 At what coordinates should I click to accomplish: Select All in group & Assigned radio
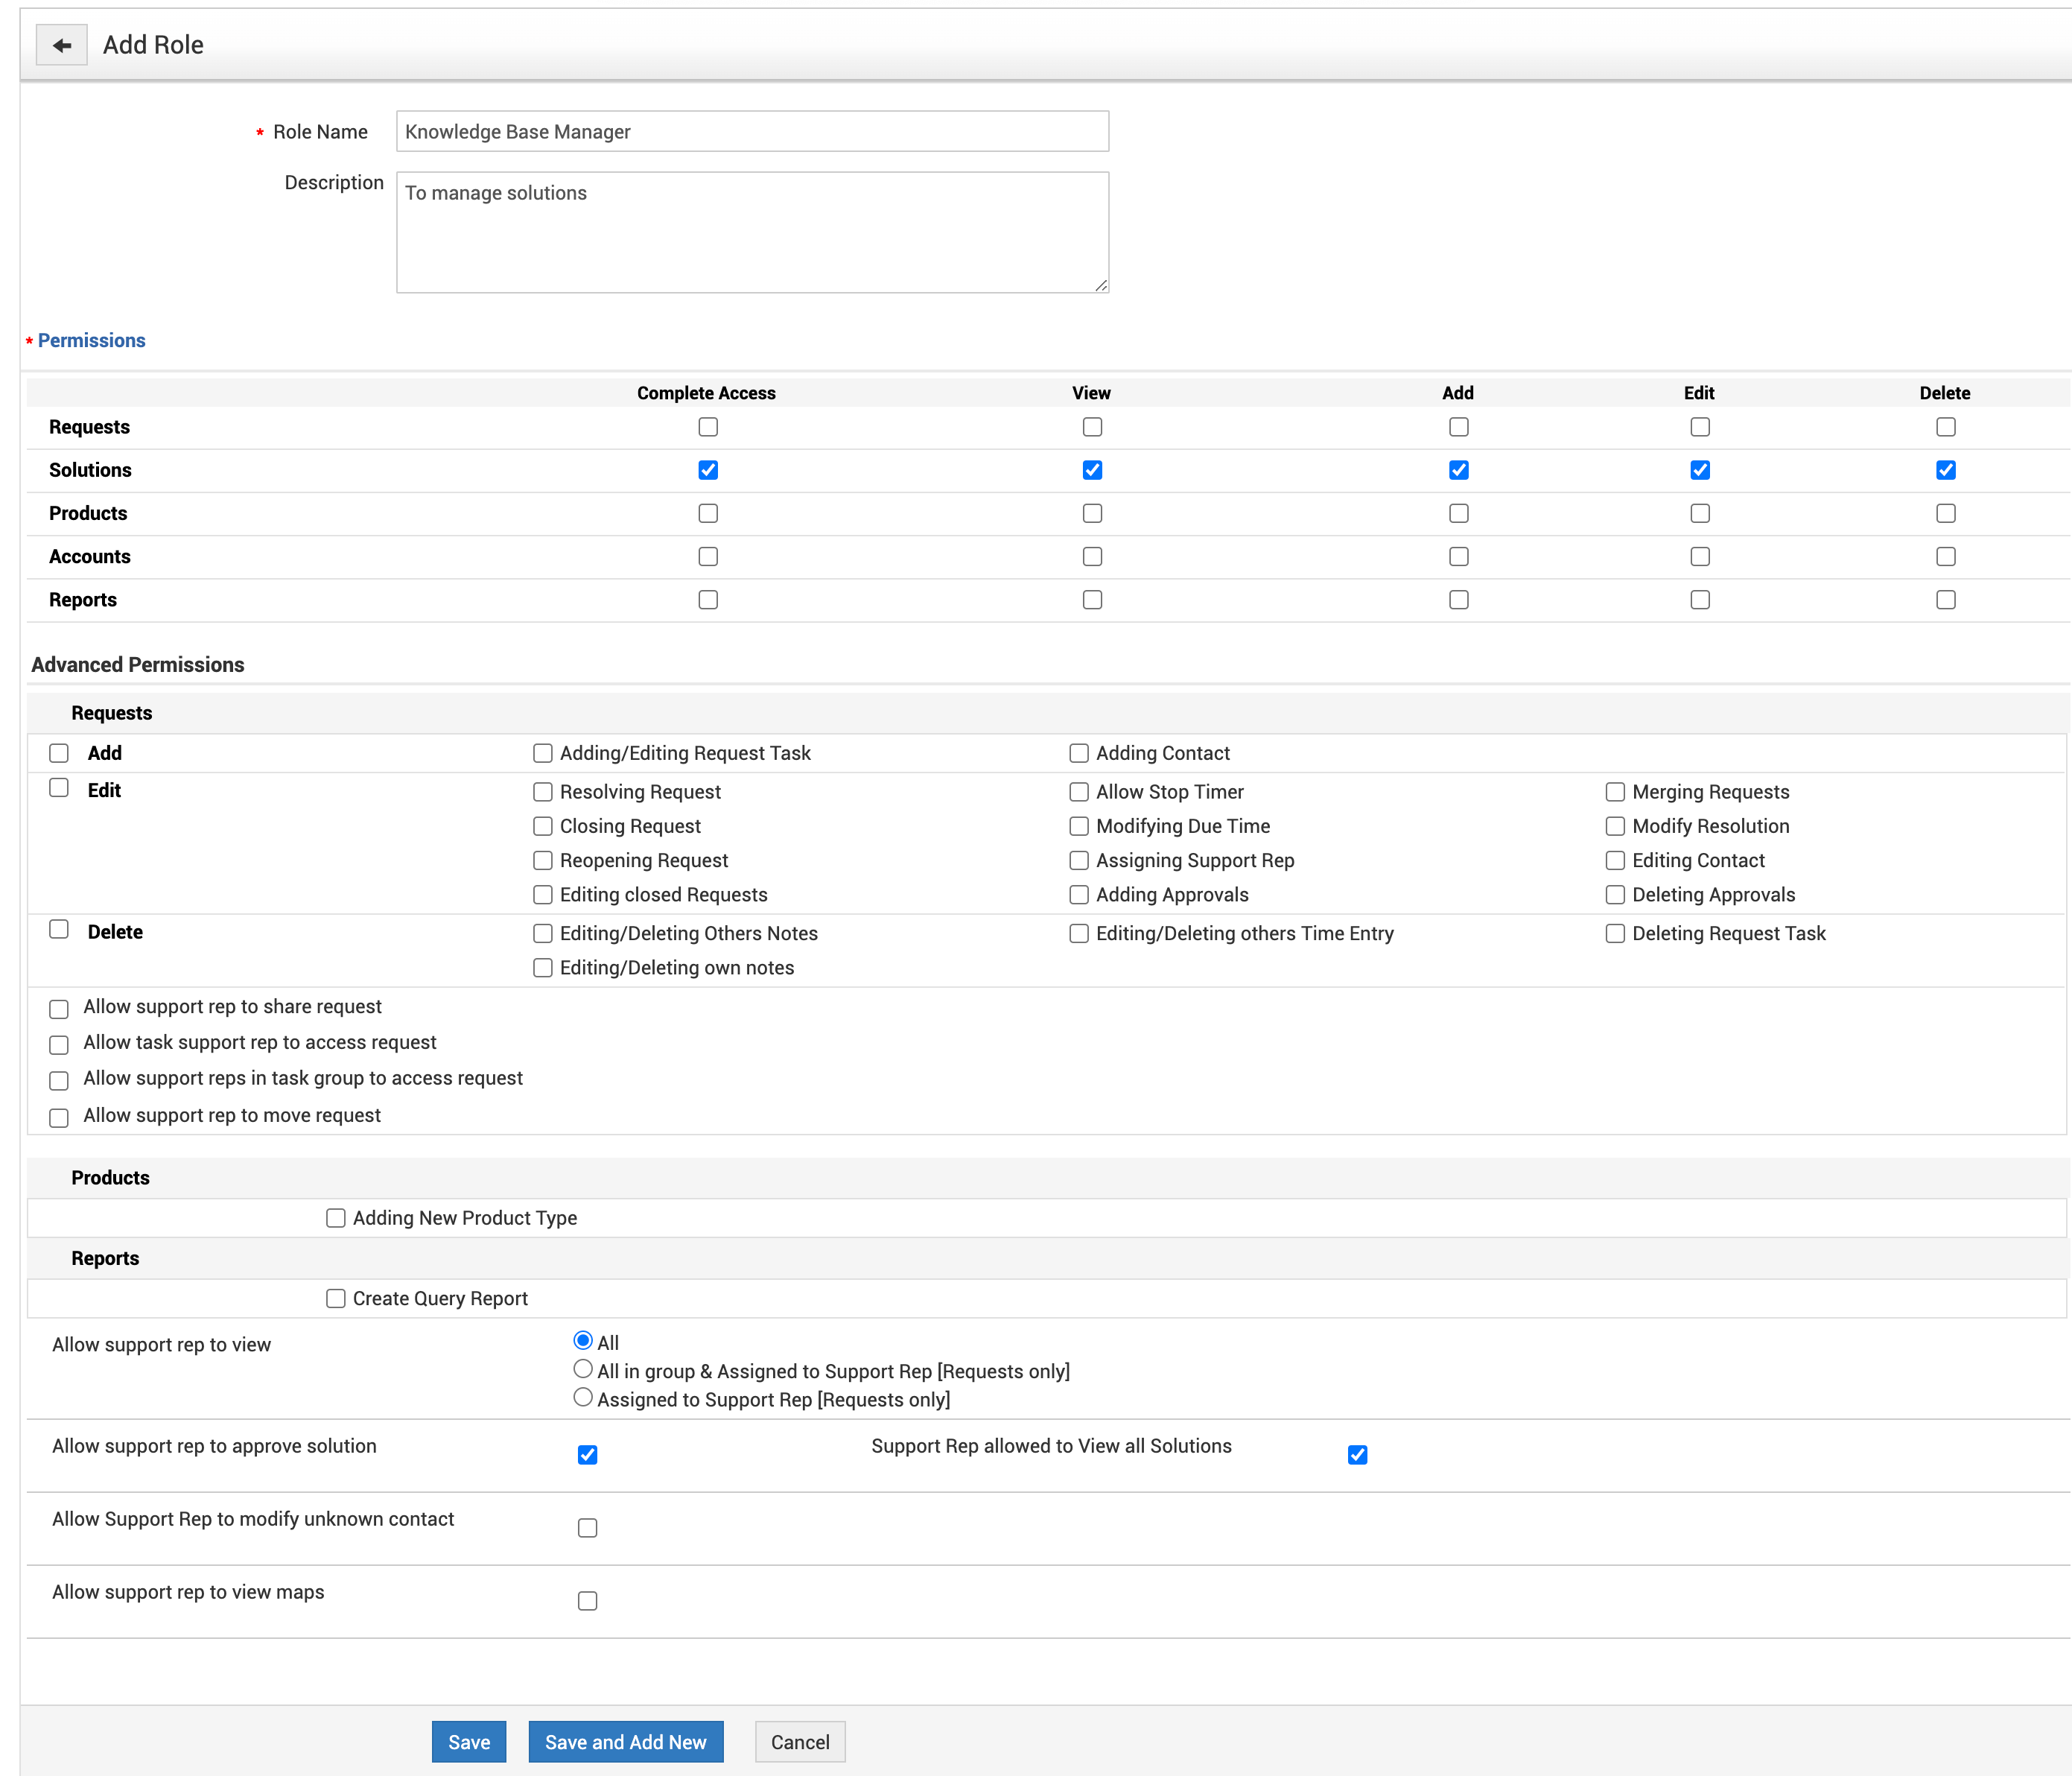[x=583, y=1369]
